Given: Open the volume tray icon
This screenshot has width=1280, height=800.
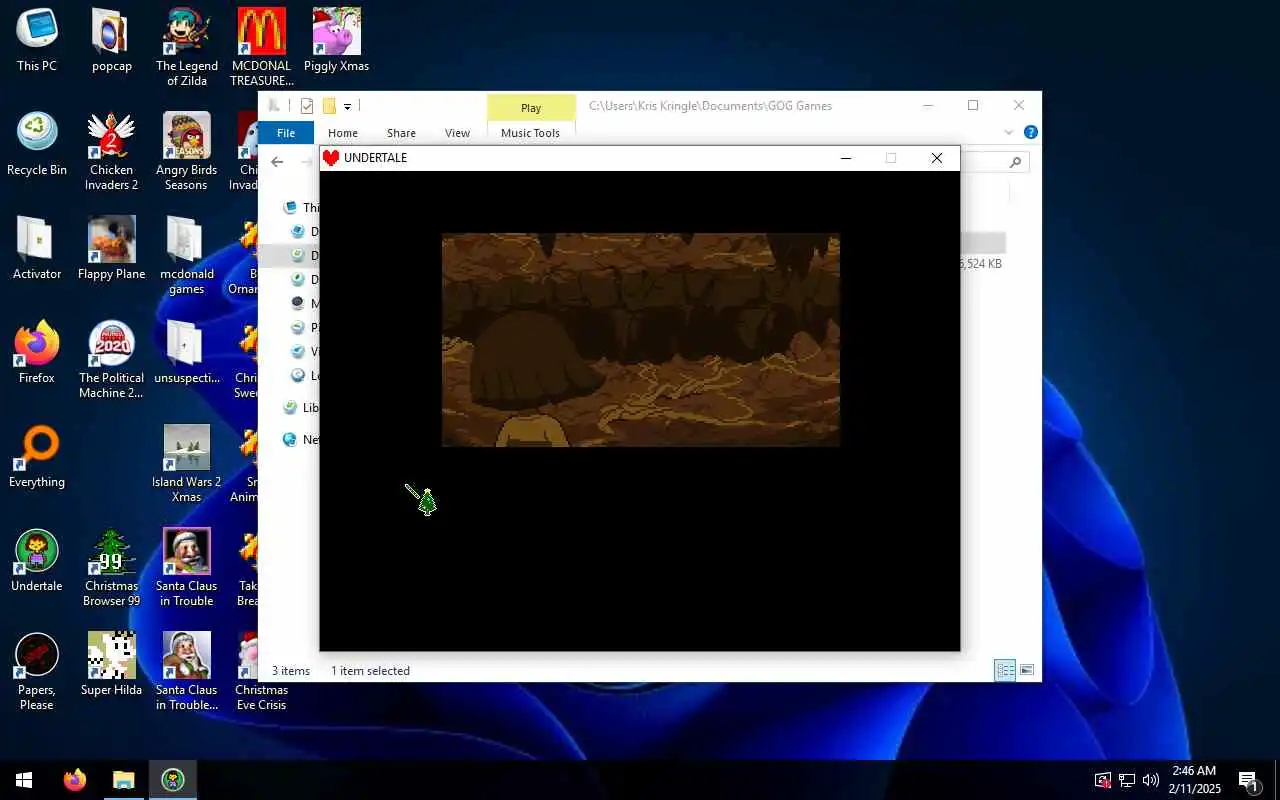Looking at the screenshot, I should point(1150,780).
